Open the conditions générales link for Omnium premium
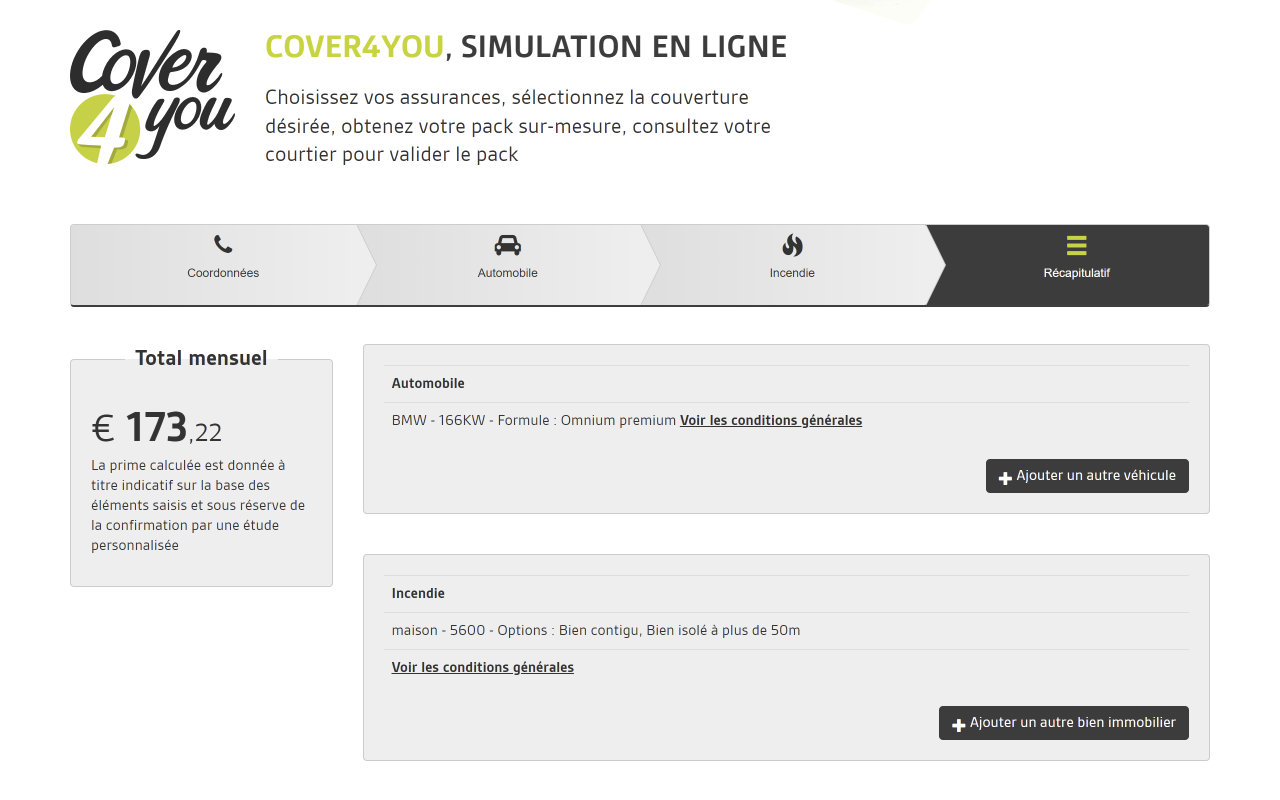 [x=770, y=421]
